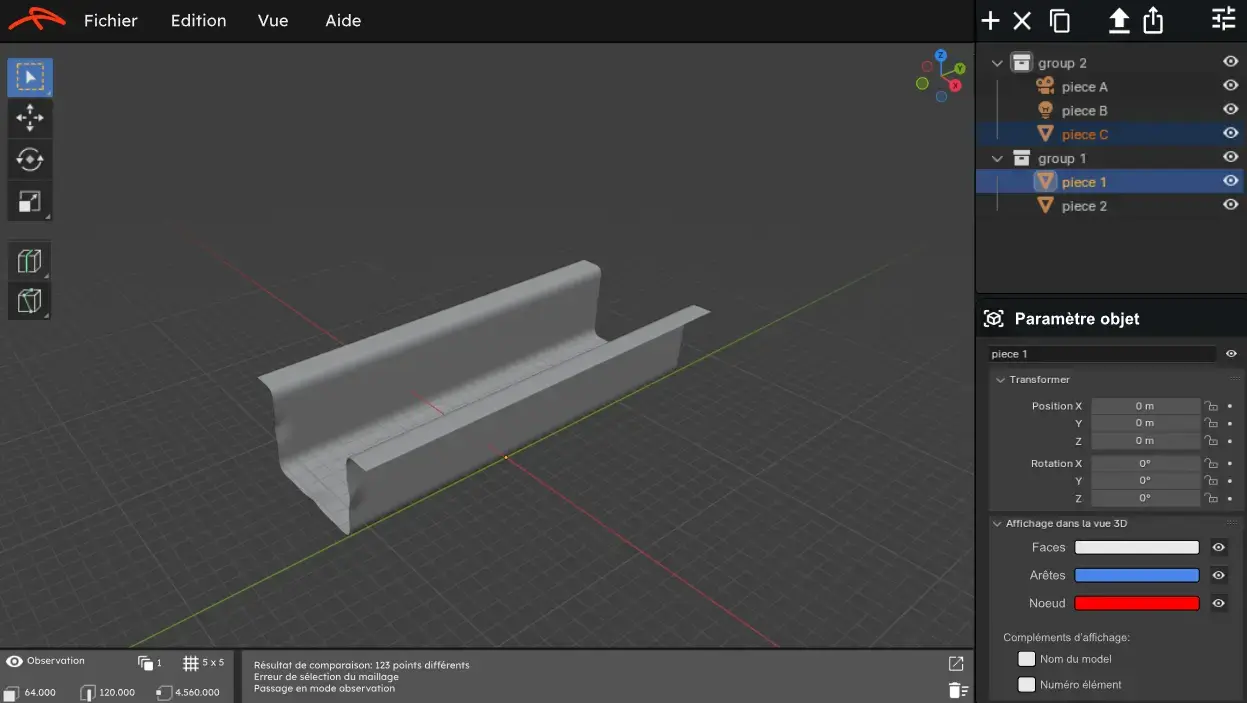Toggle visibility of group 2
The height and width of the screenshot is (703, 1247).
coord(1231,62)
